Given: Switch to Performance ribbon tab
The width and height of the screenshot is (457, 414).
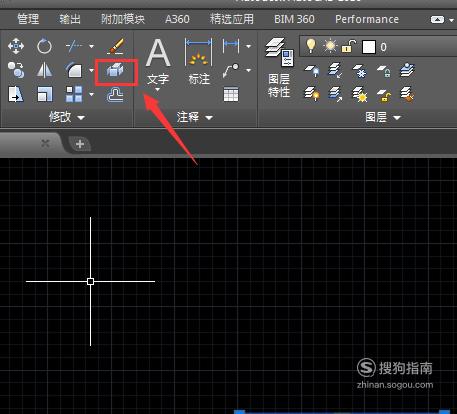Looking at the screenshot, I should pyautogui.click(x=367, y=19).
